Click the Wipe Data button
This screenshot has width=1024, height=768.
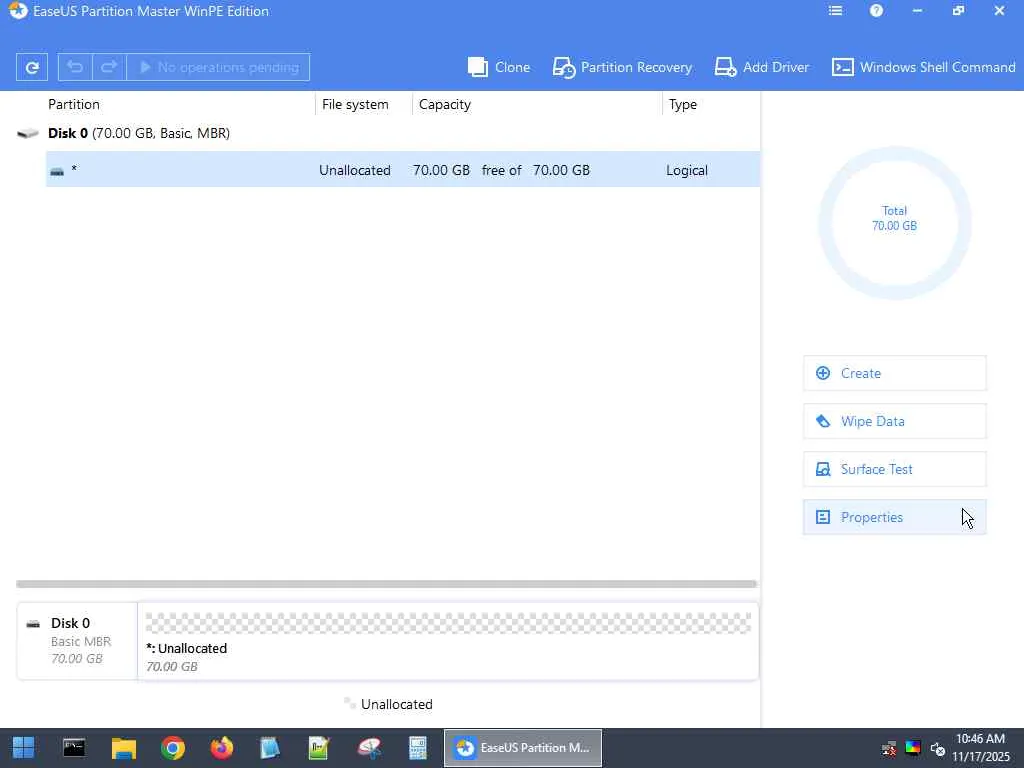click(x=895, y=421)
